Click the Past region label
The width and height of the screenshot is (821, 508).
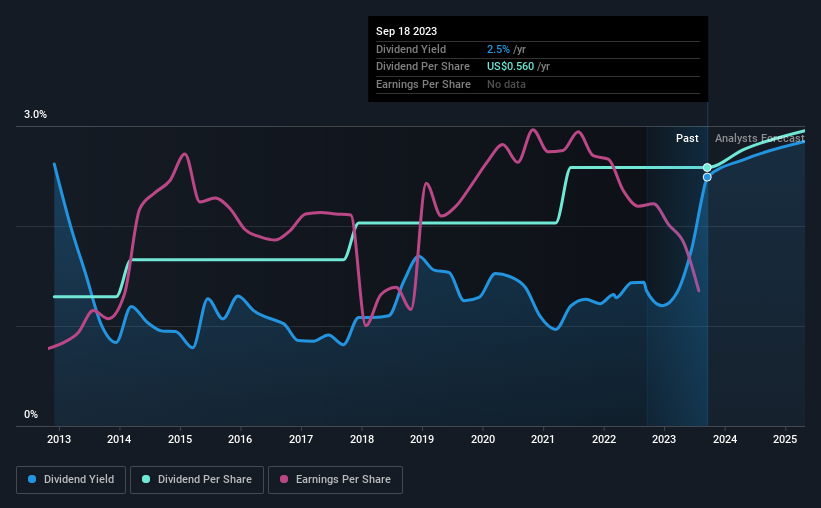[687, 138]
